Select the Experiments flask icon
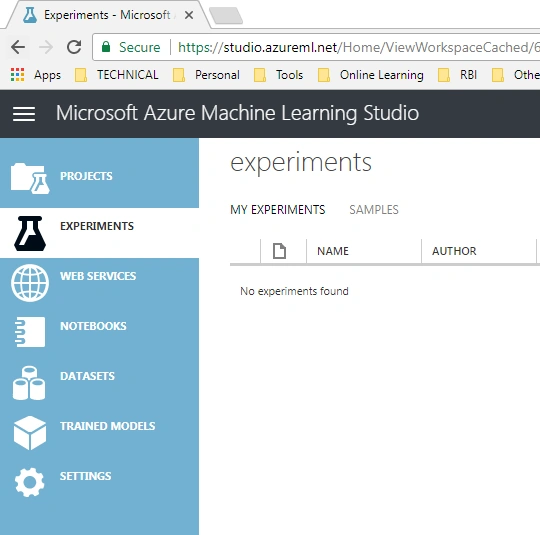Image resolution: width=540 pixels, height=535 pixels. tap(30, 233)
